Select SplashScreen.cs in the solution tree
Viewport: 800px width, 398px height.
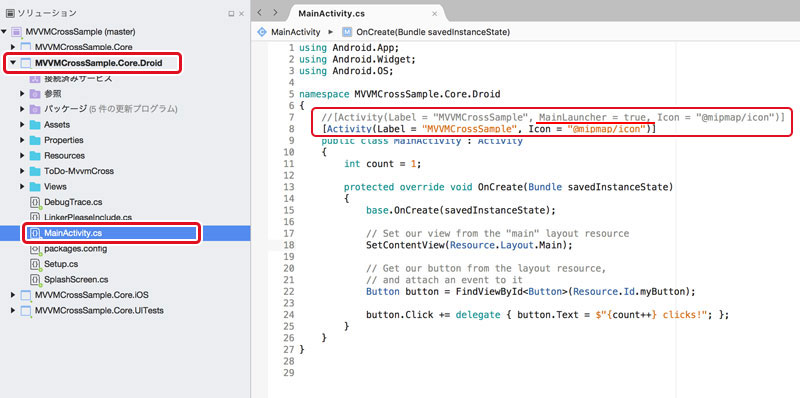pos(76,280)
